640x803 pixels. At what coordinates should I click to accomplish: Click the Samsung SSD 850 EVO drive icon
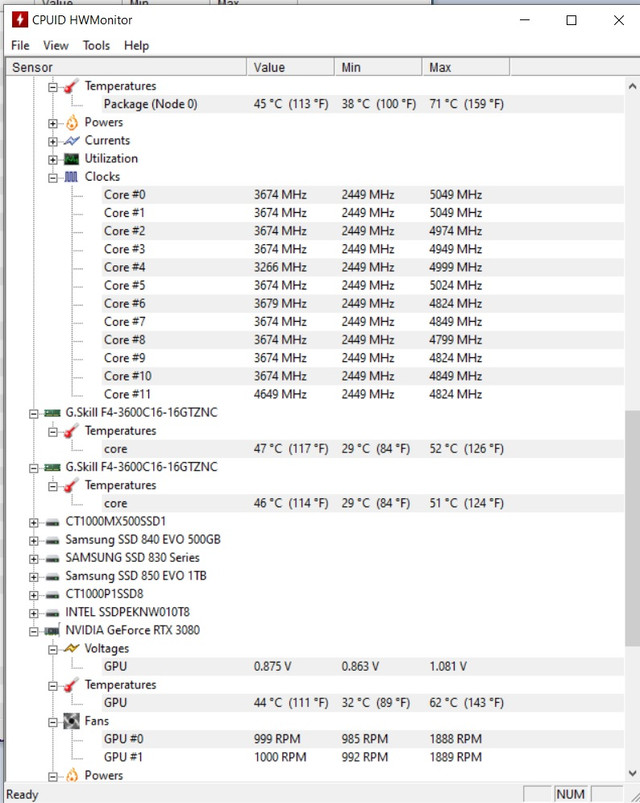(x=52, y=576)
